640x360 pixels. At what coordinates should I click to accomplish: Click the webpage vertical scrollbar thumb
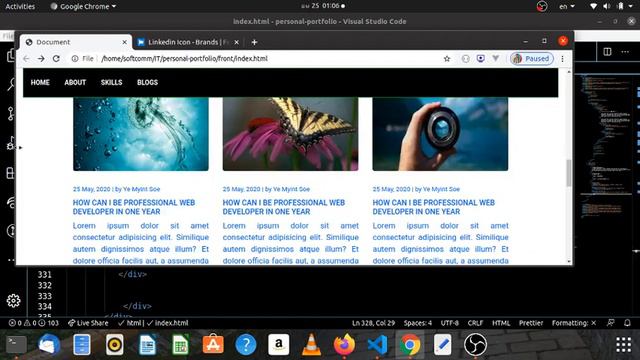568,173
